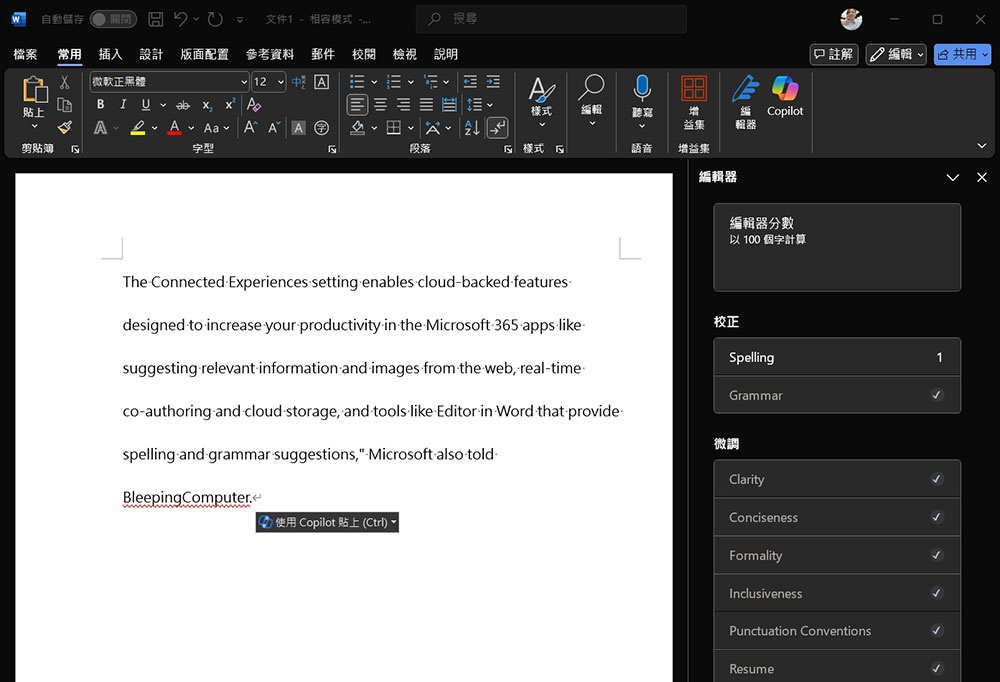This screenshot has height=682, width=1000.
Task: Switch to the Review (校閱) tab
Action: coord(364,54)
